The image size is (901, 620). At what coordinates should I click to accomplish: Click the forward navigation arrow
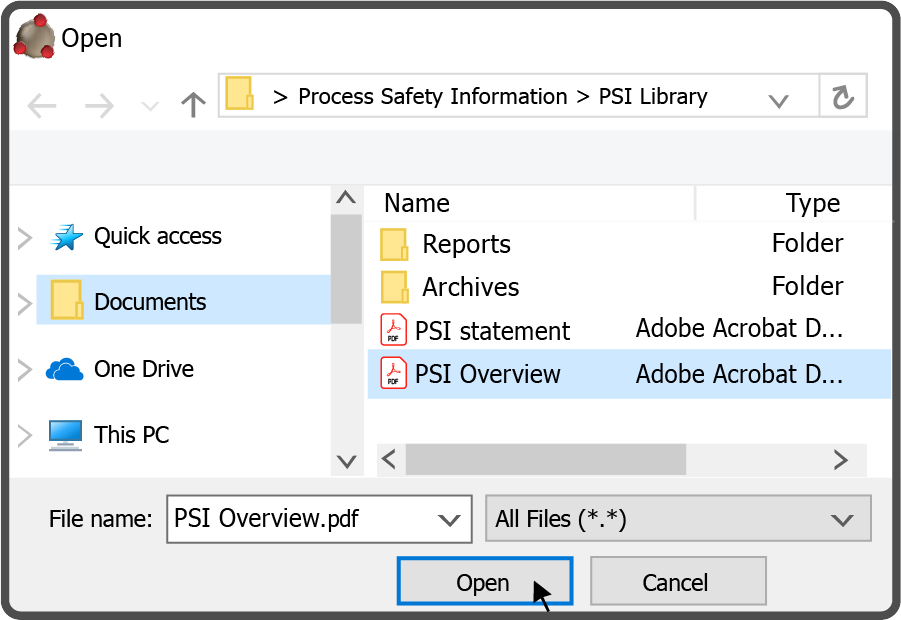[x=99, y=105]
